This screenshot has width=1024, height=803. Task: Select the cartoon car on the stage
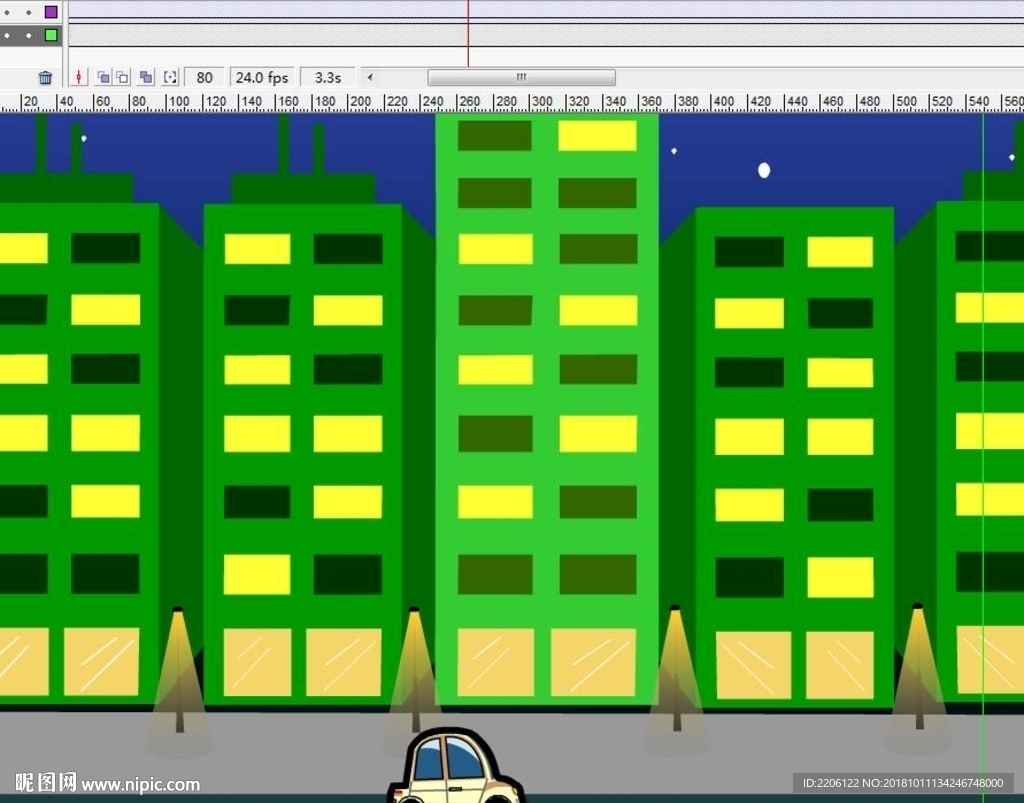pos(456,767)
